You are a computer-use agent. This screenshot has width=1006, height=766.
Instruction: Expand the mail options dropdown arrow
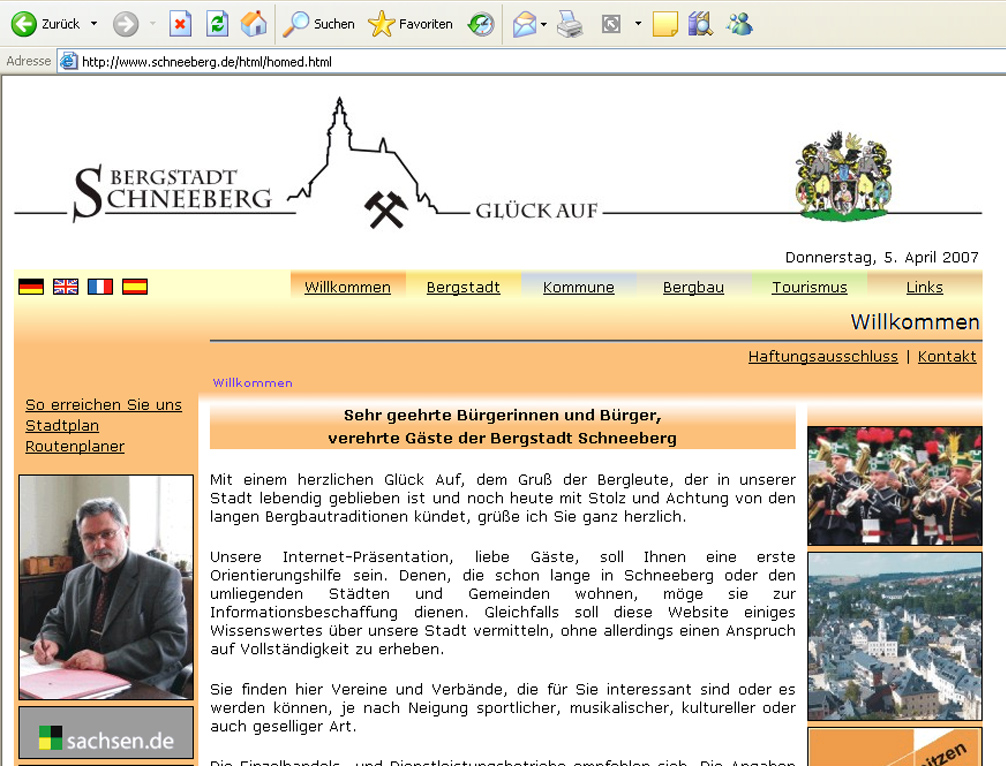(544, 24)
